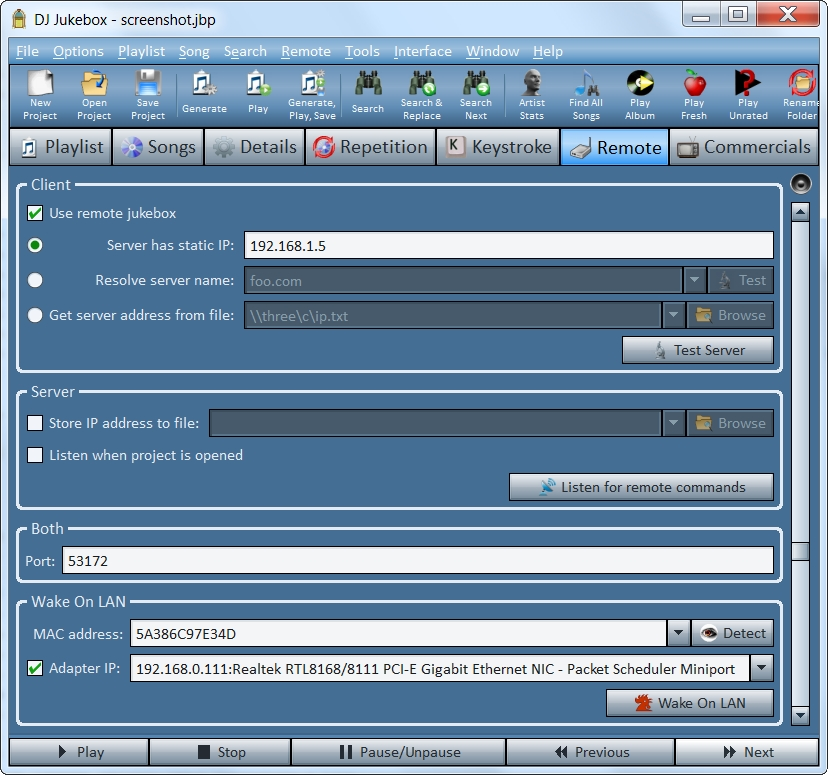This screenshot has height=775, width=828.
Task: Click Play Unrated icon
Action: click(748, 95)
